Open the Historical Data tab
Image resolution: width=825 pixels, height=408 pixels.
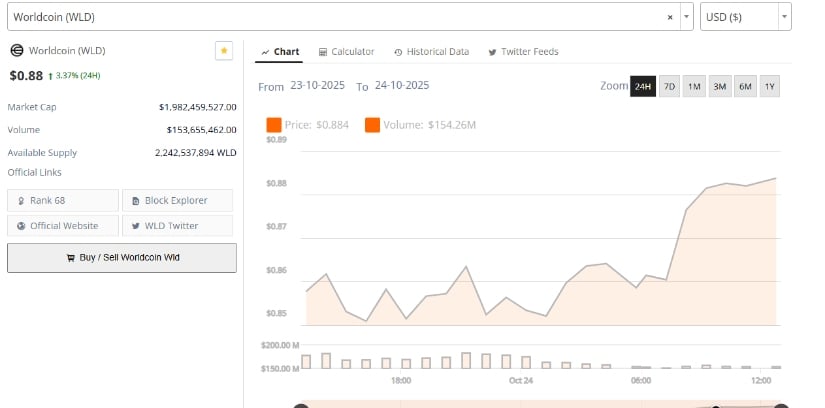(x=431, y=52)
